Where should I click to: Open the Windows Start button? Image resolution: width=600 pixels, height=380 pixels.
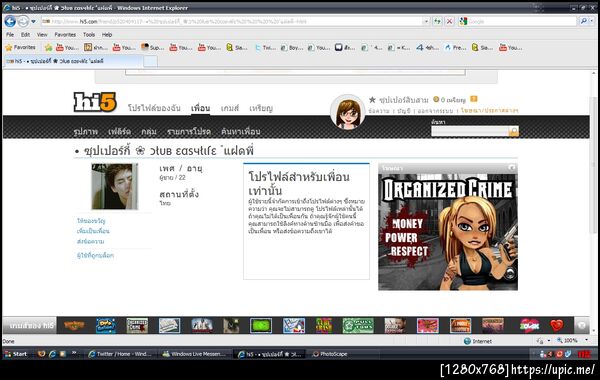(x=16, y=354)
